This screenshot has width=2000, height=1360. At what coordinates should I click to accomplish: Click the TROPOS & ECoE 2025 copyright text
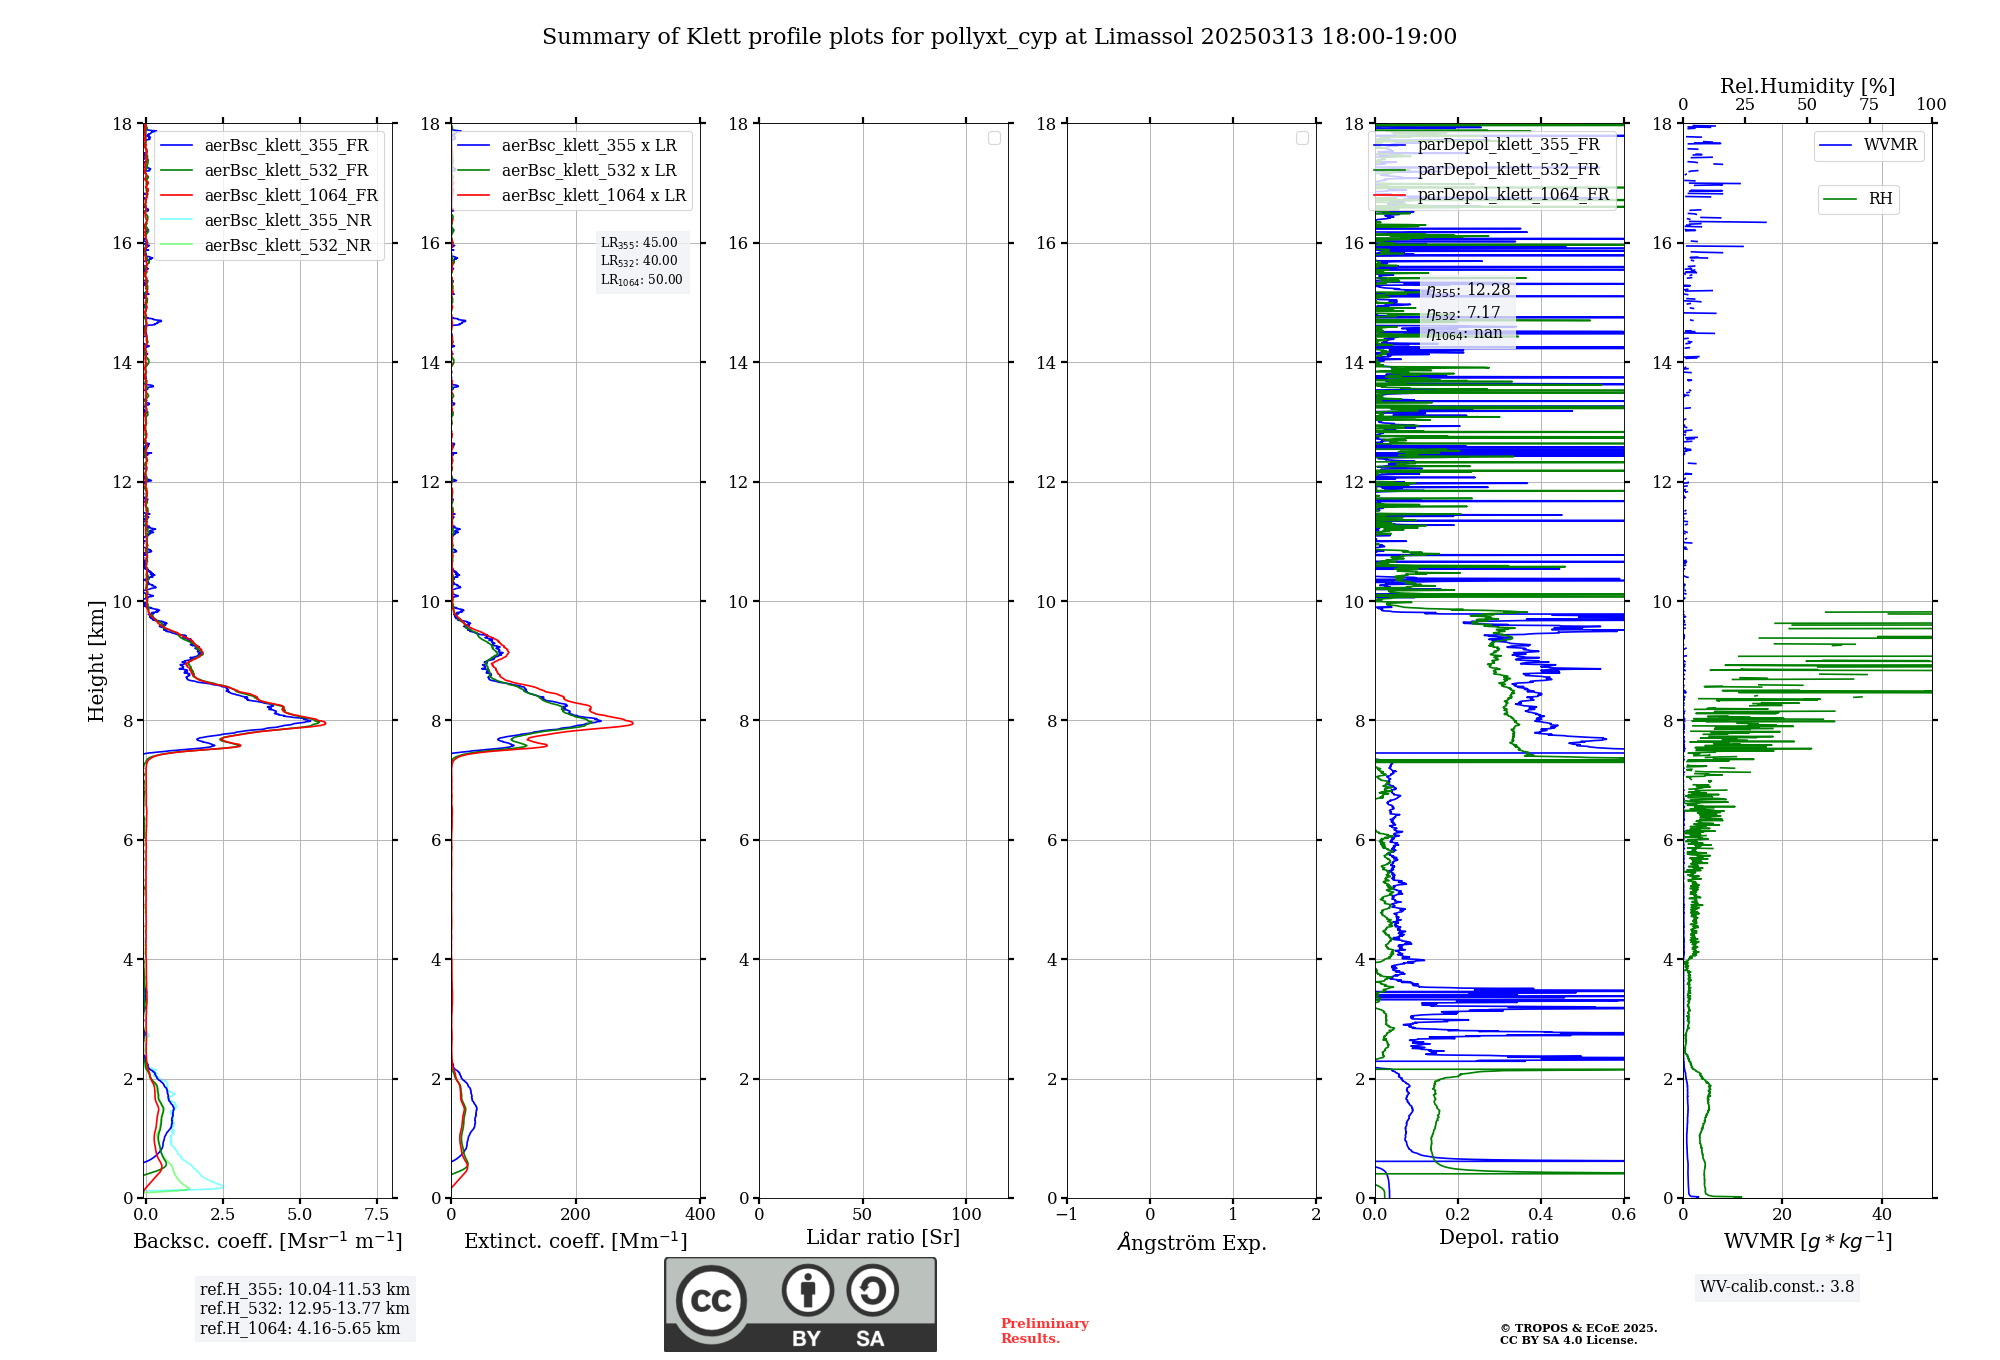pos(1579,1329)
